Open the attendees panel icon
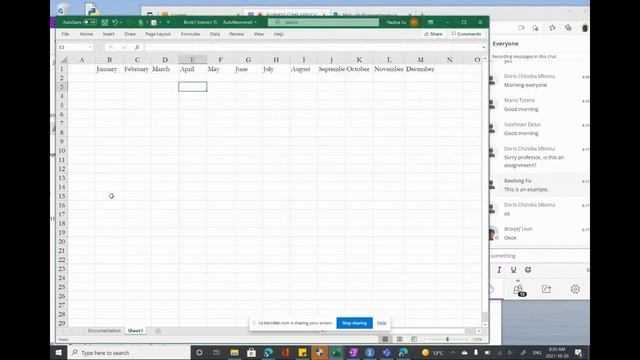Viewport: 640px width, 360px height. 518,290
